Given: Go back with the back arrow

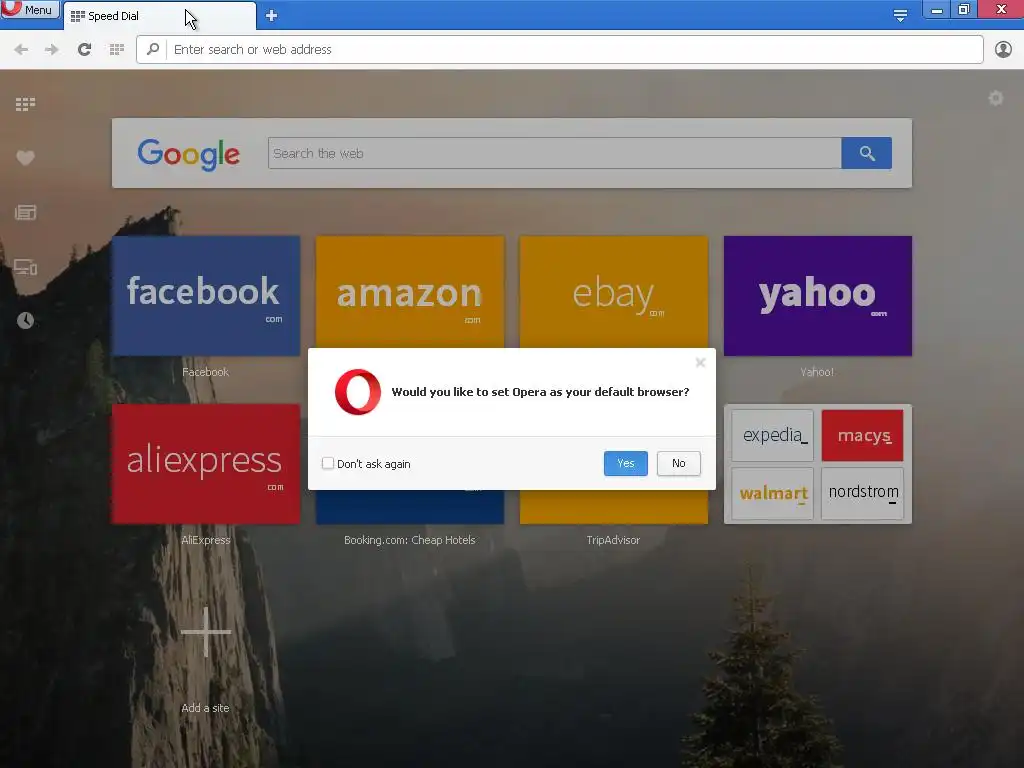Looking at the screenshot, I should (21, 50).
